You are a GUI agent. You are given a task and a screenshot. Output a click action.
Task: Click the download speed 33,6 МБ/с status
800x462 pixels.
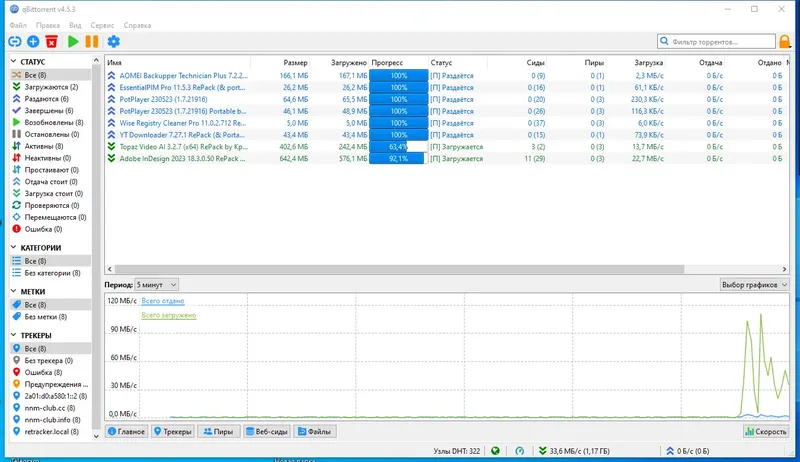click(x=574, y=451)
